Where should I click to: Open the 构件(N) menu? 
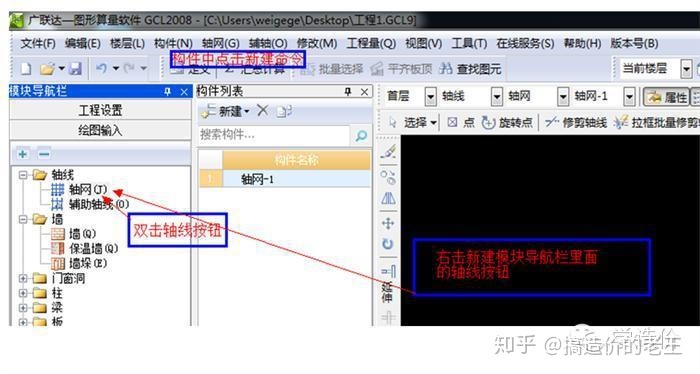173,43
